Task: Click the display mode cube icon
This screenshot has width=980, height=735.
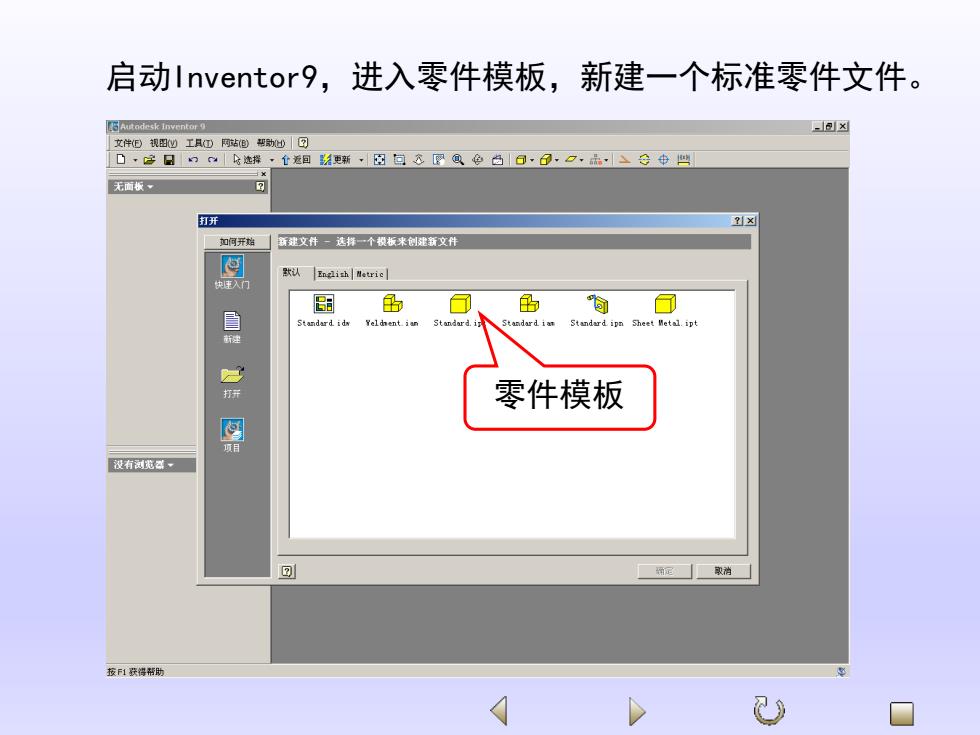Action: [521, 160]
